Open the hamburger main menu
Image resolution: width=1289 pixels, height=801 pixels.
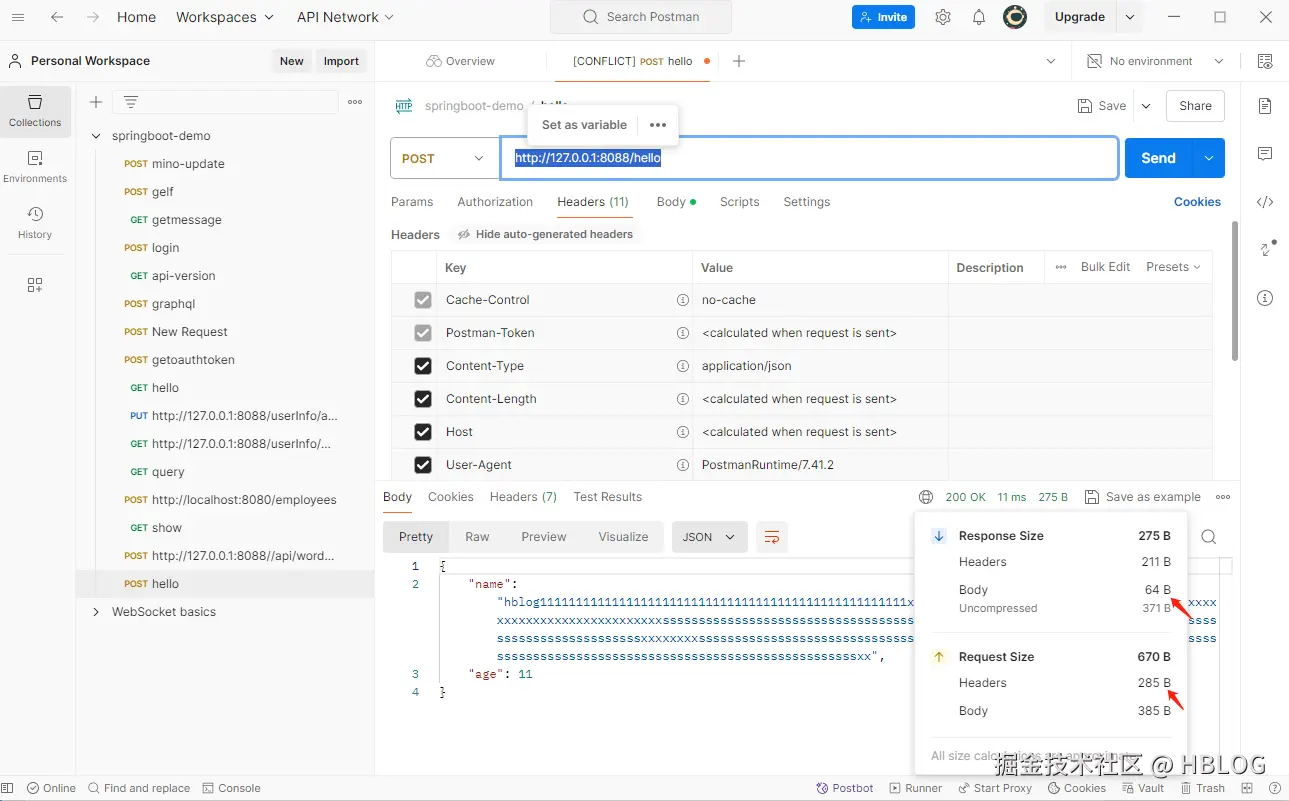[x=18, y=17]
